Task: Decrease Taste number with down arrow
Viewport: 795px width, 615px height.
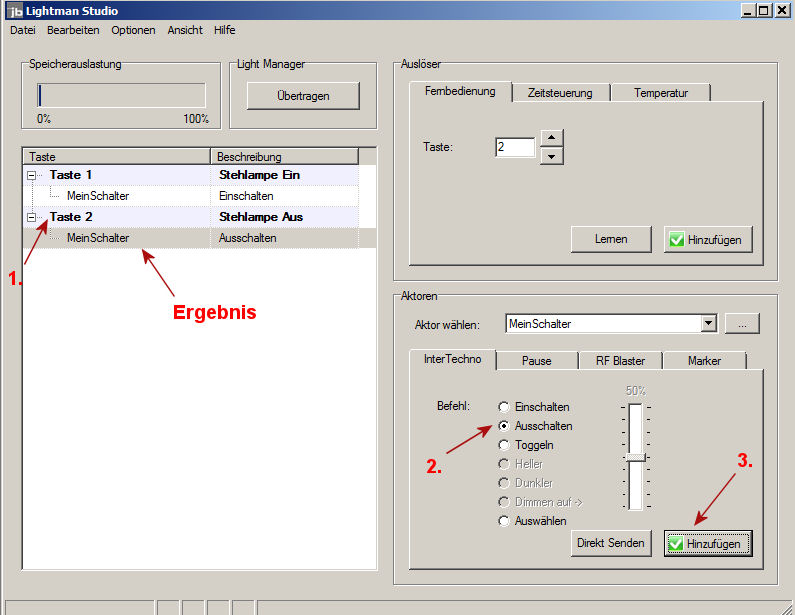Action: tap(552, 156)
